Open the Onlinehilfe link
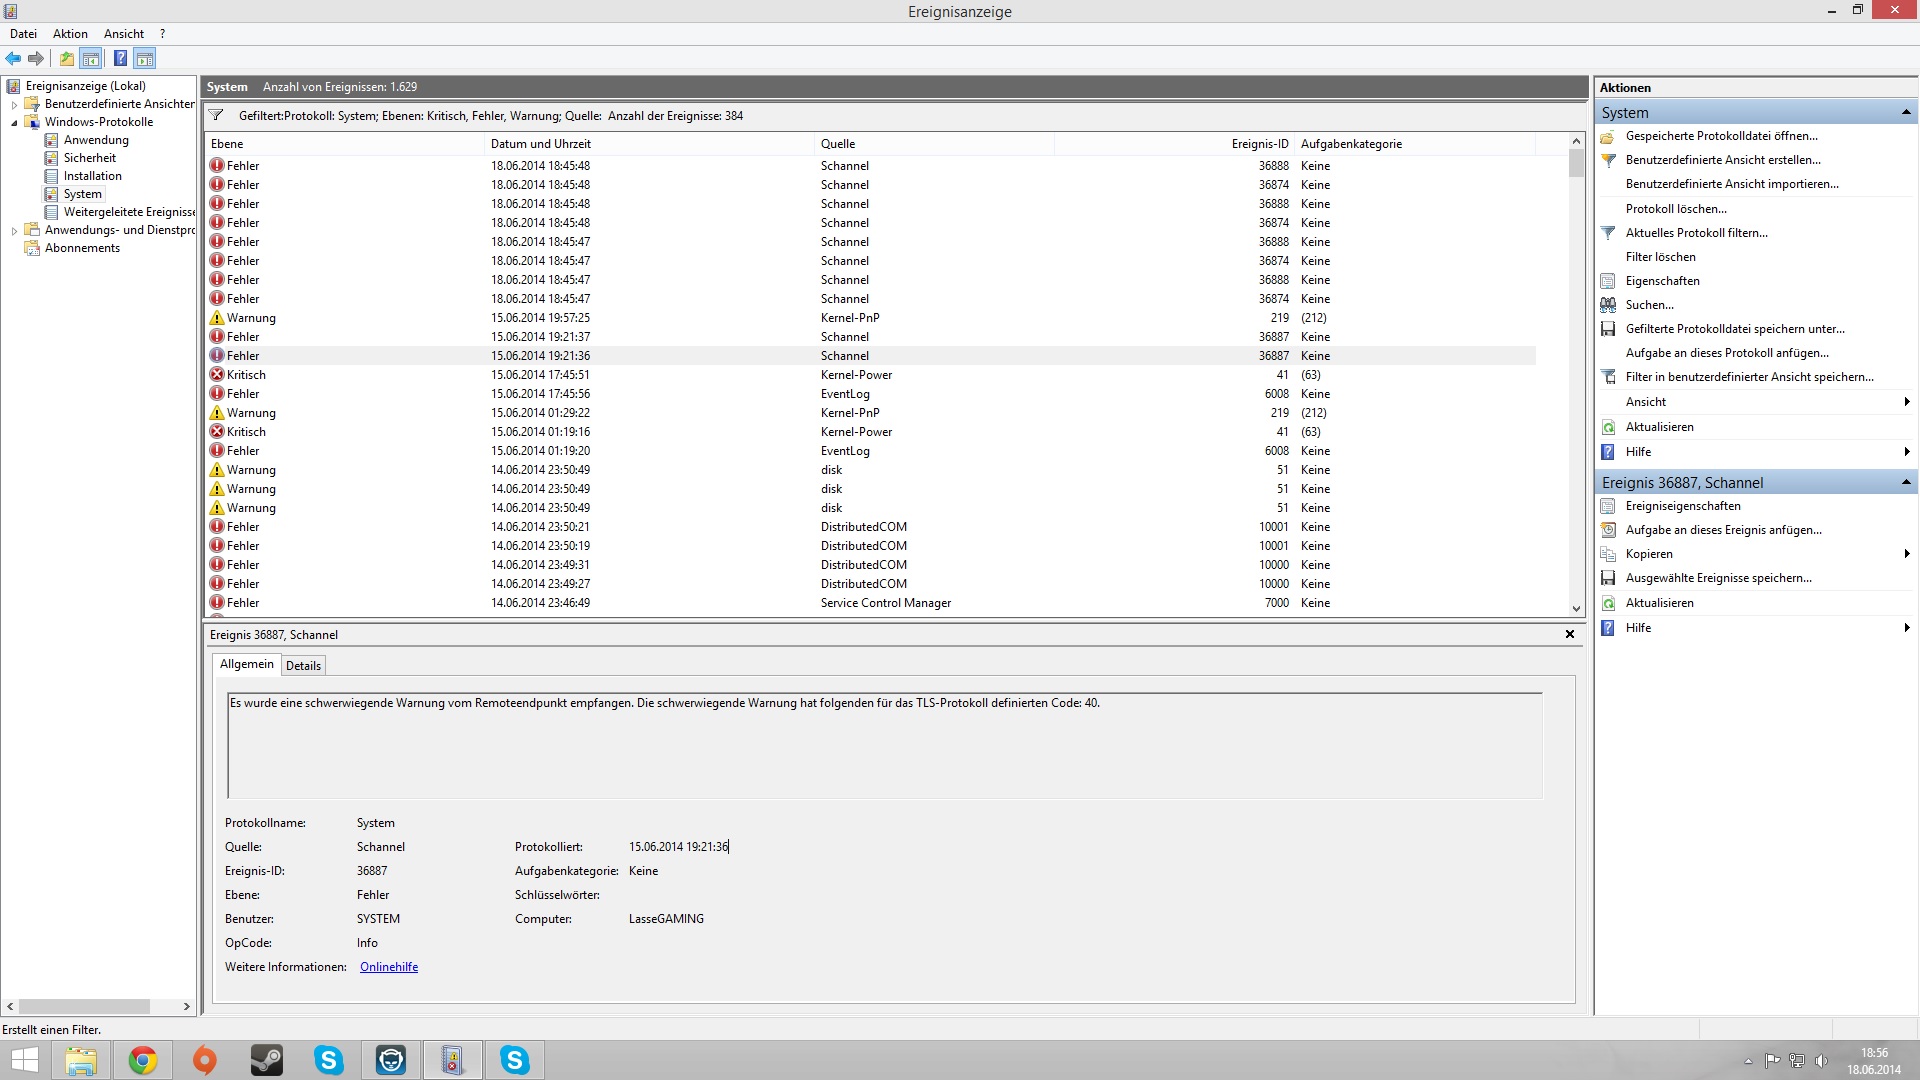This screenshot has height=1080, width=1920. coord(389,967)
